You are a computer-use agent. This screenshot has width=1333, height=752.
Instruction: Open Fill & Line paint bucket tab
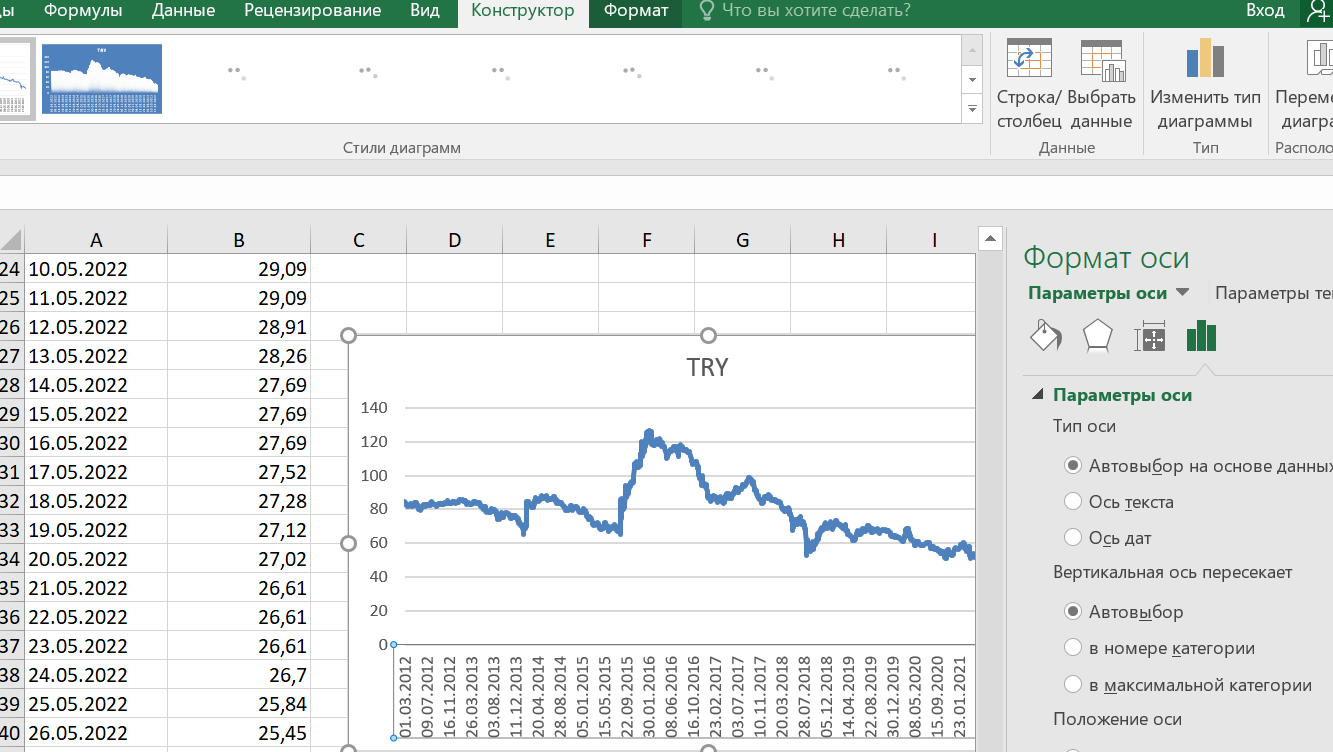[1046, 337]
